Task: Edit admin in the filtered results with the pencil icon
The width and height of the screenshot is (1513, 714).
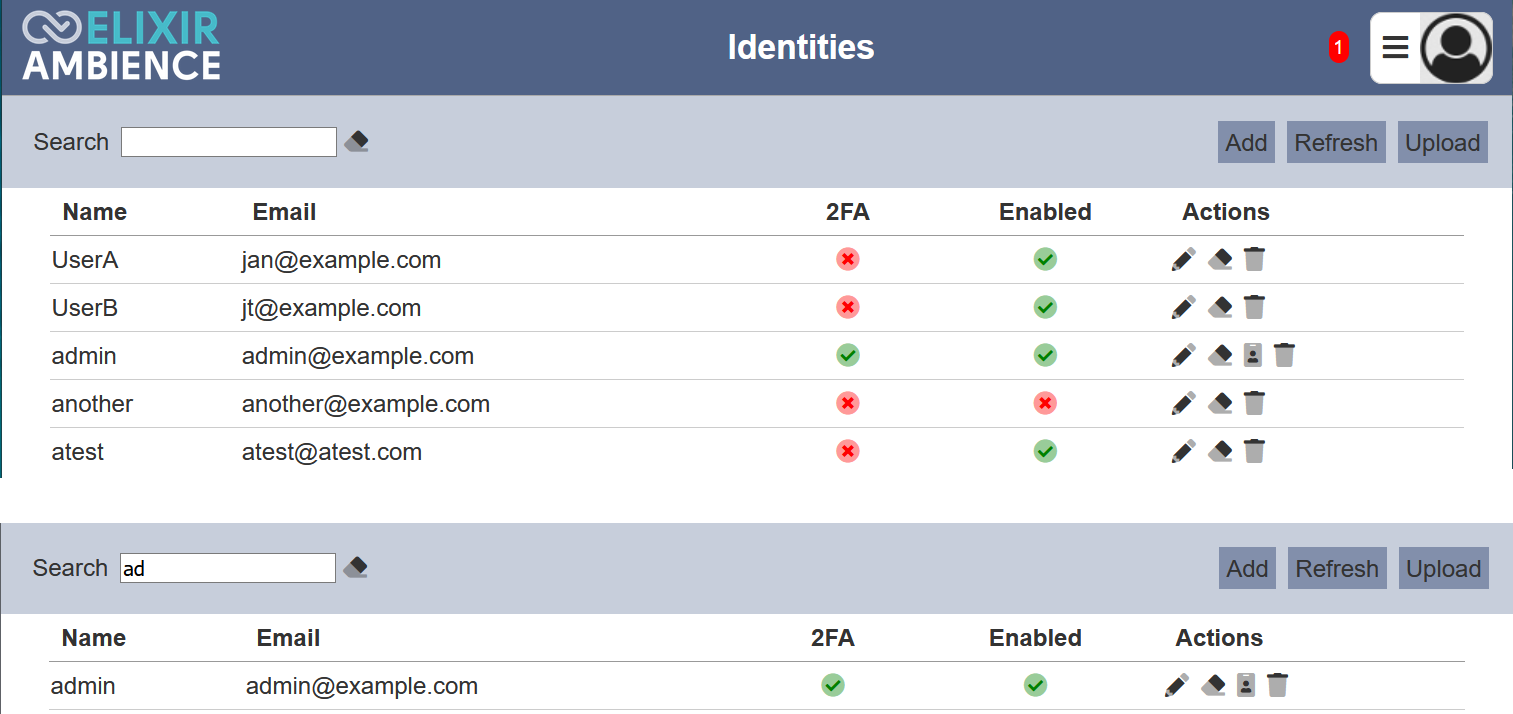Action: (x=1177, y=685)
